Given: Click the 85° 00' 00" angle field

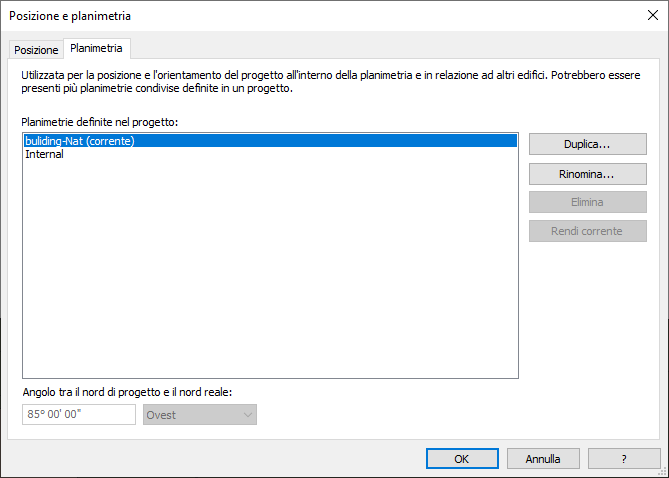Looking at the screenshot, I should pos(78,414).
